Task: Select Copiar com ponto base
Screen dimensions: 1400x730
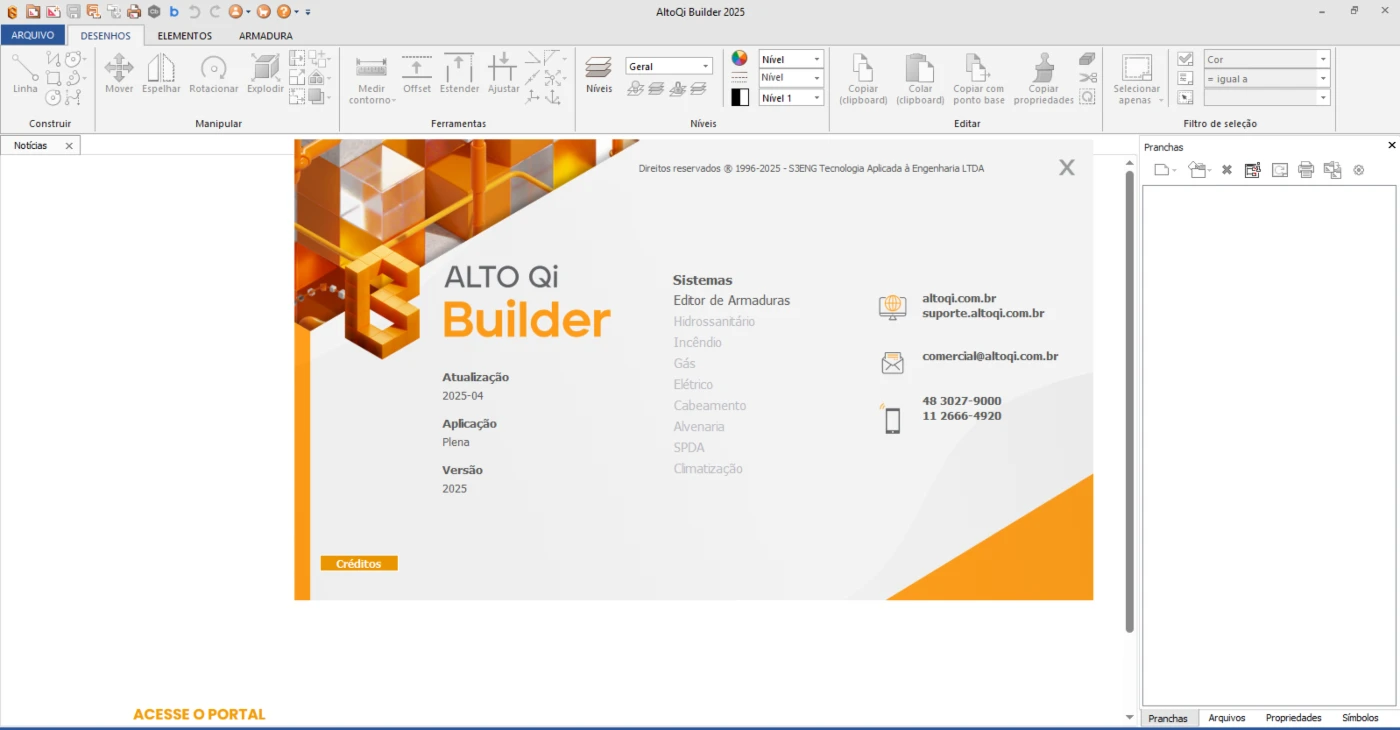Action: click(x=978, y=79)
